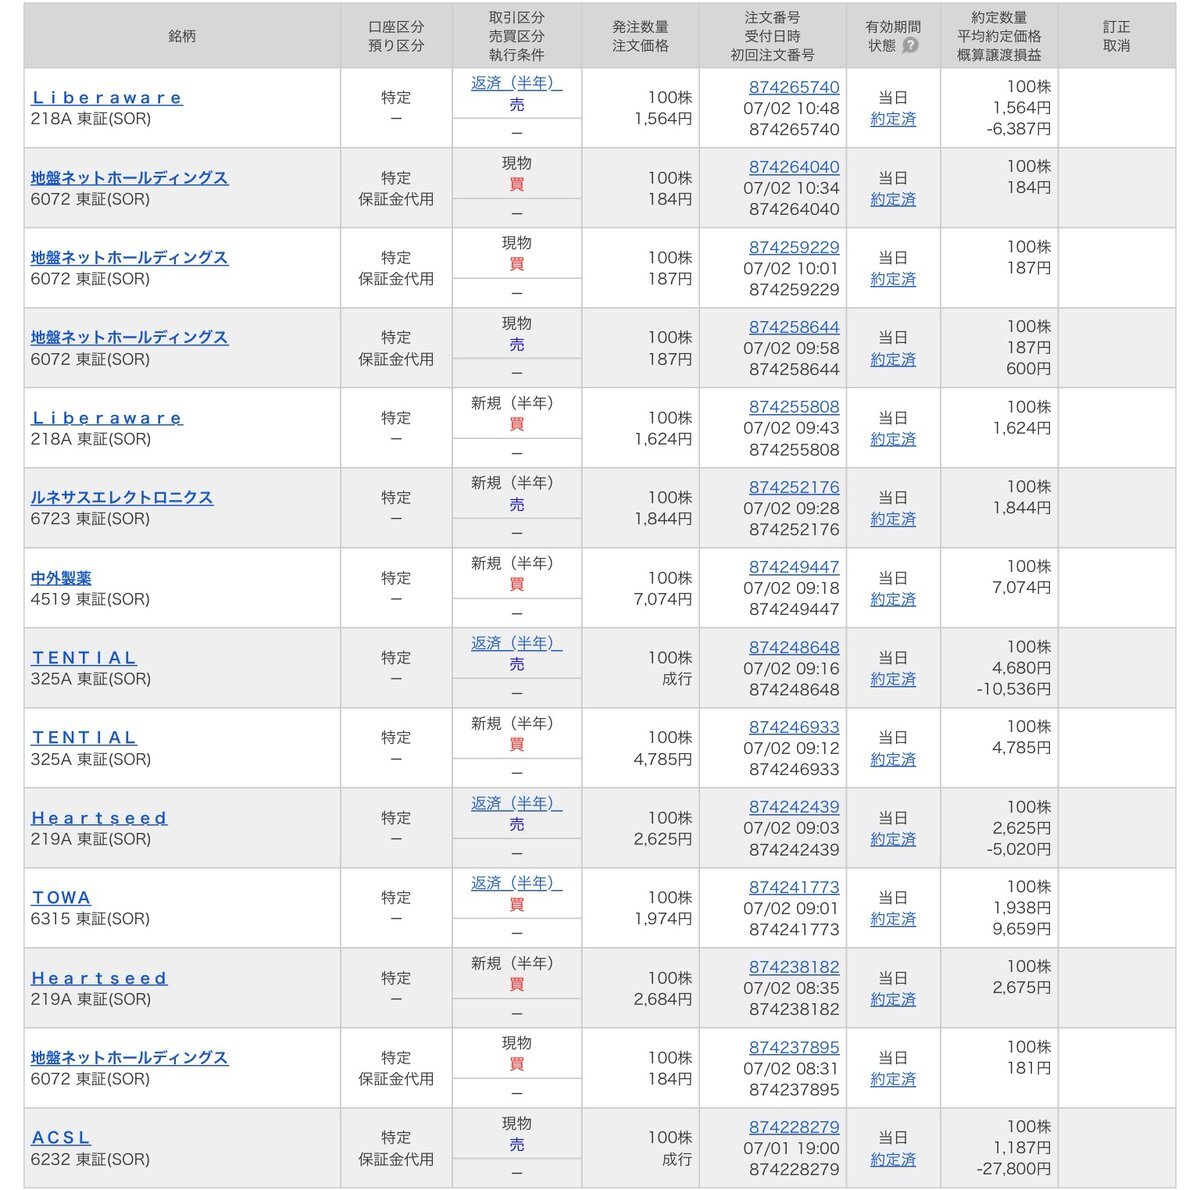Open the ルネサスエレクトロニクス stock link
Viewport: 1200px width, 1190px height.
tap(122, 497)
